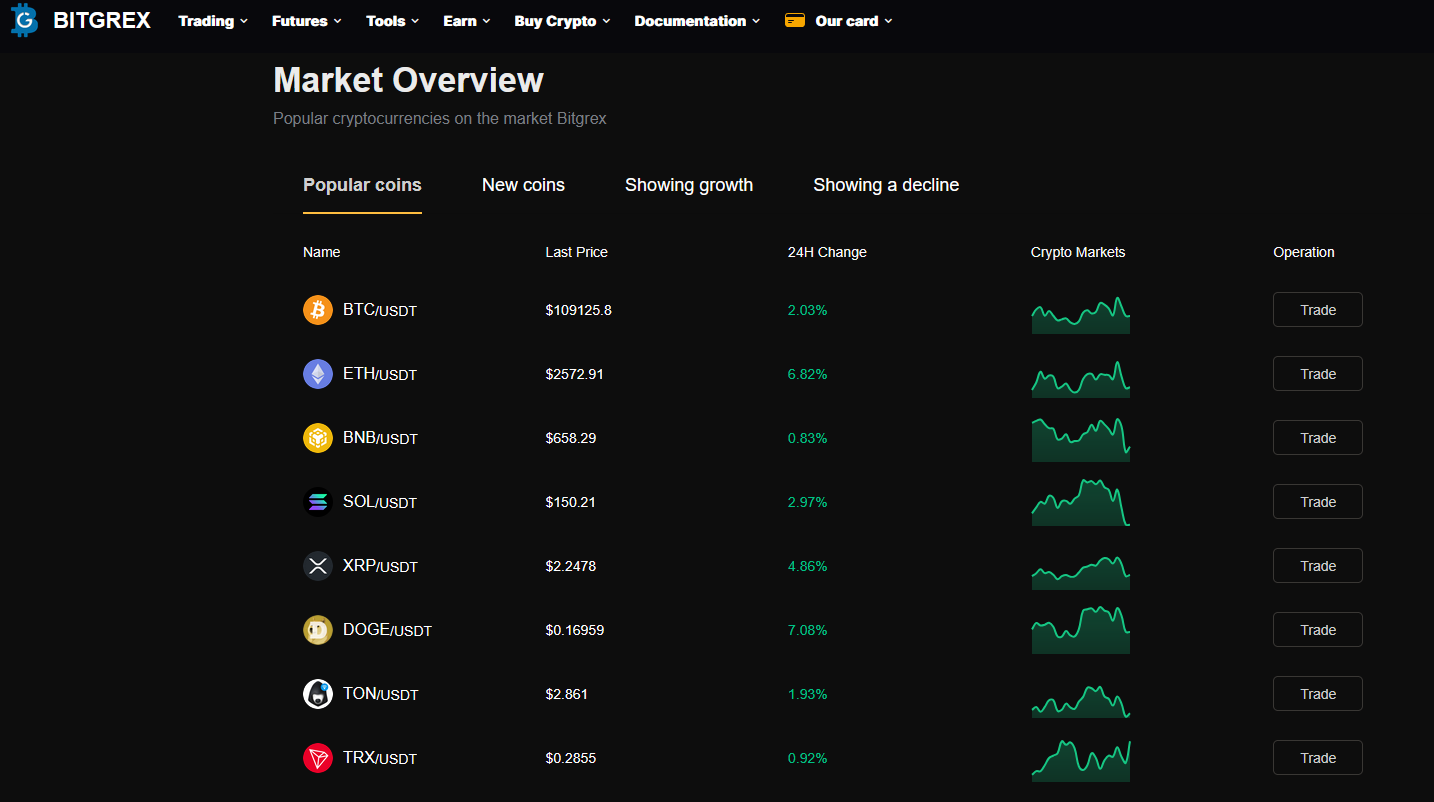Click the Operation column header
The image size is (1434, 802).
1304,252
